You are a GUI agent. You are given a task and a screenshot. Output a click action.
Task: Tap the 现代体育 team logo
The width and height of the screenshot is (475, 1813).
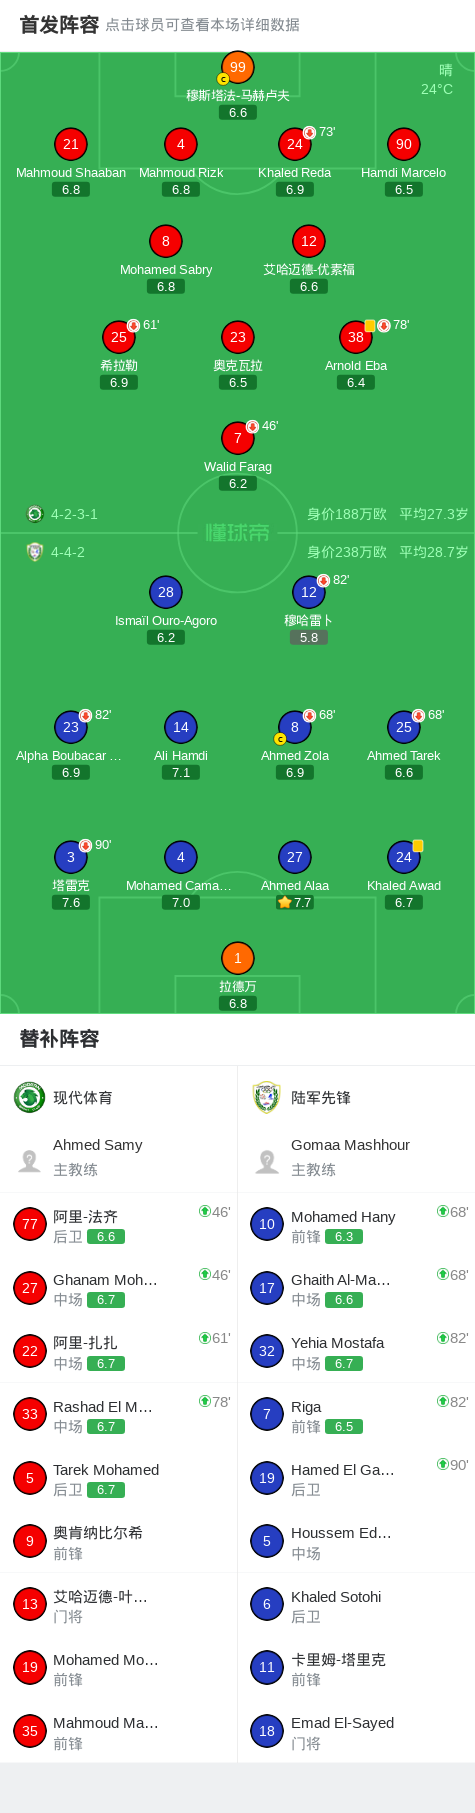[x=30, y=1097]
